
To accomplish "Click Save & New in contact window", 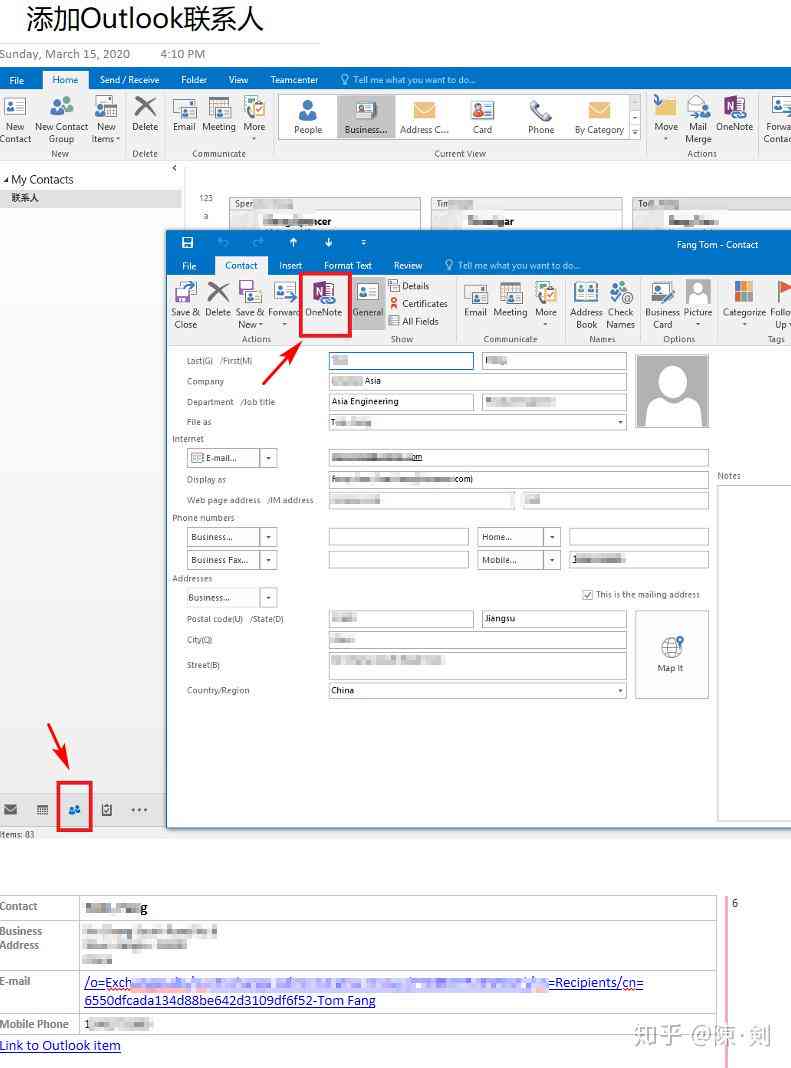I will pos(250,304).
